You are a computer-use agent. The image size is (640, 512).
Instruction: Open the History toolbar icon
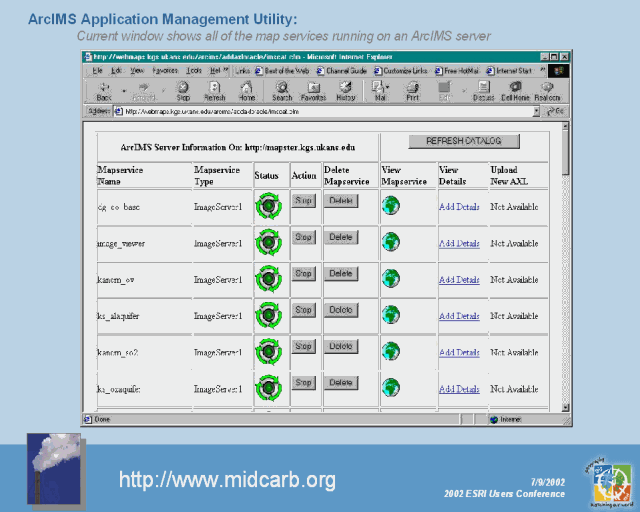pyautogui.click(x=346, y=91)
